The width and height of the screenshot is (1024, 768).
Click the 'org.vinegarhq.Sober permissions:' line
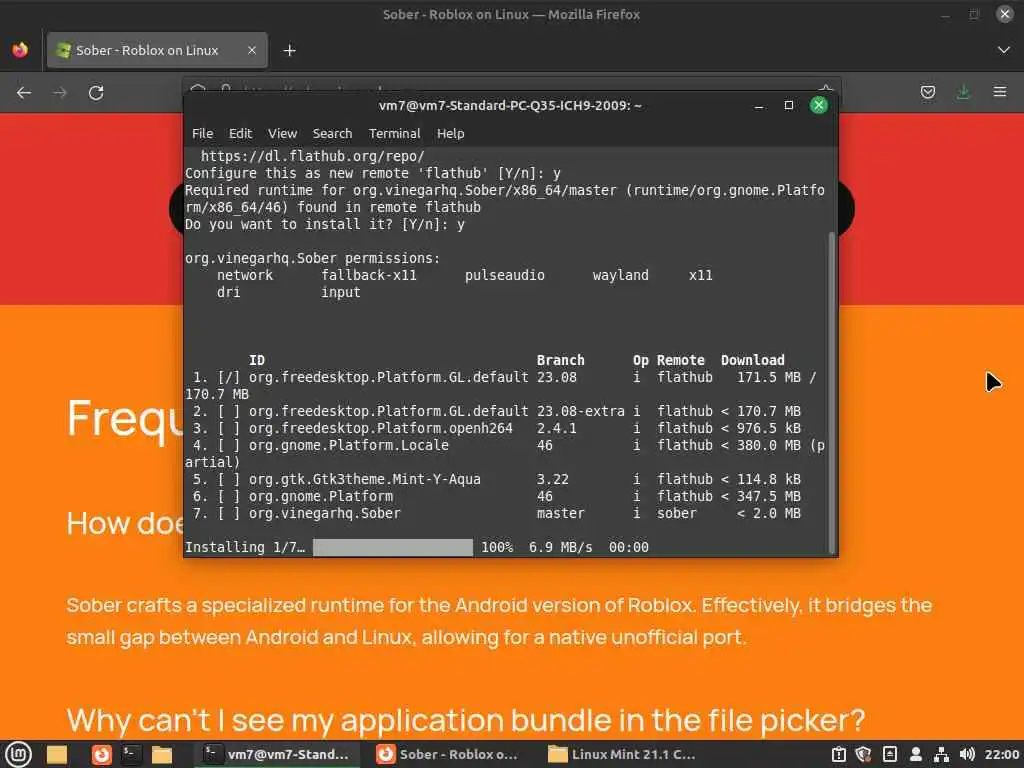[x=313, y=258]
